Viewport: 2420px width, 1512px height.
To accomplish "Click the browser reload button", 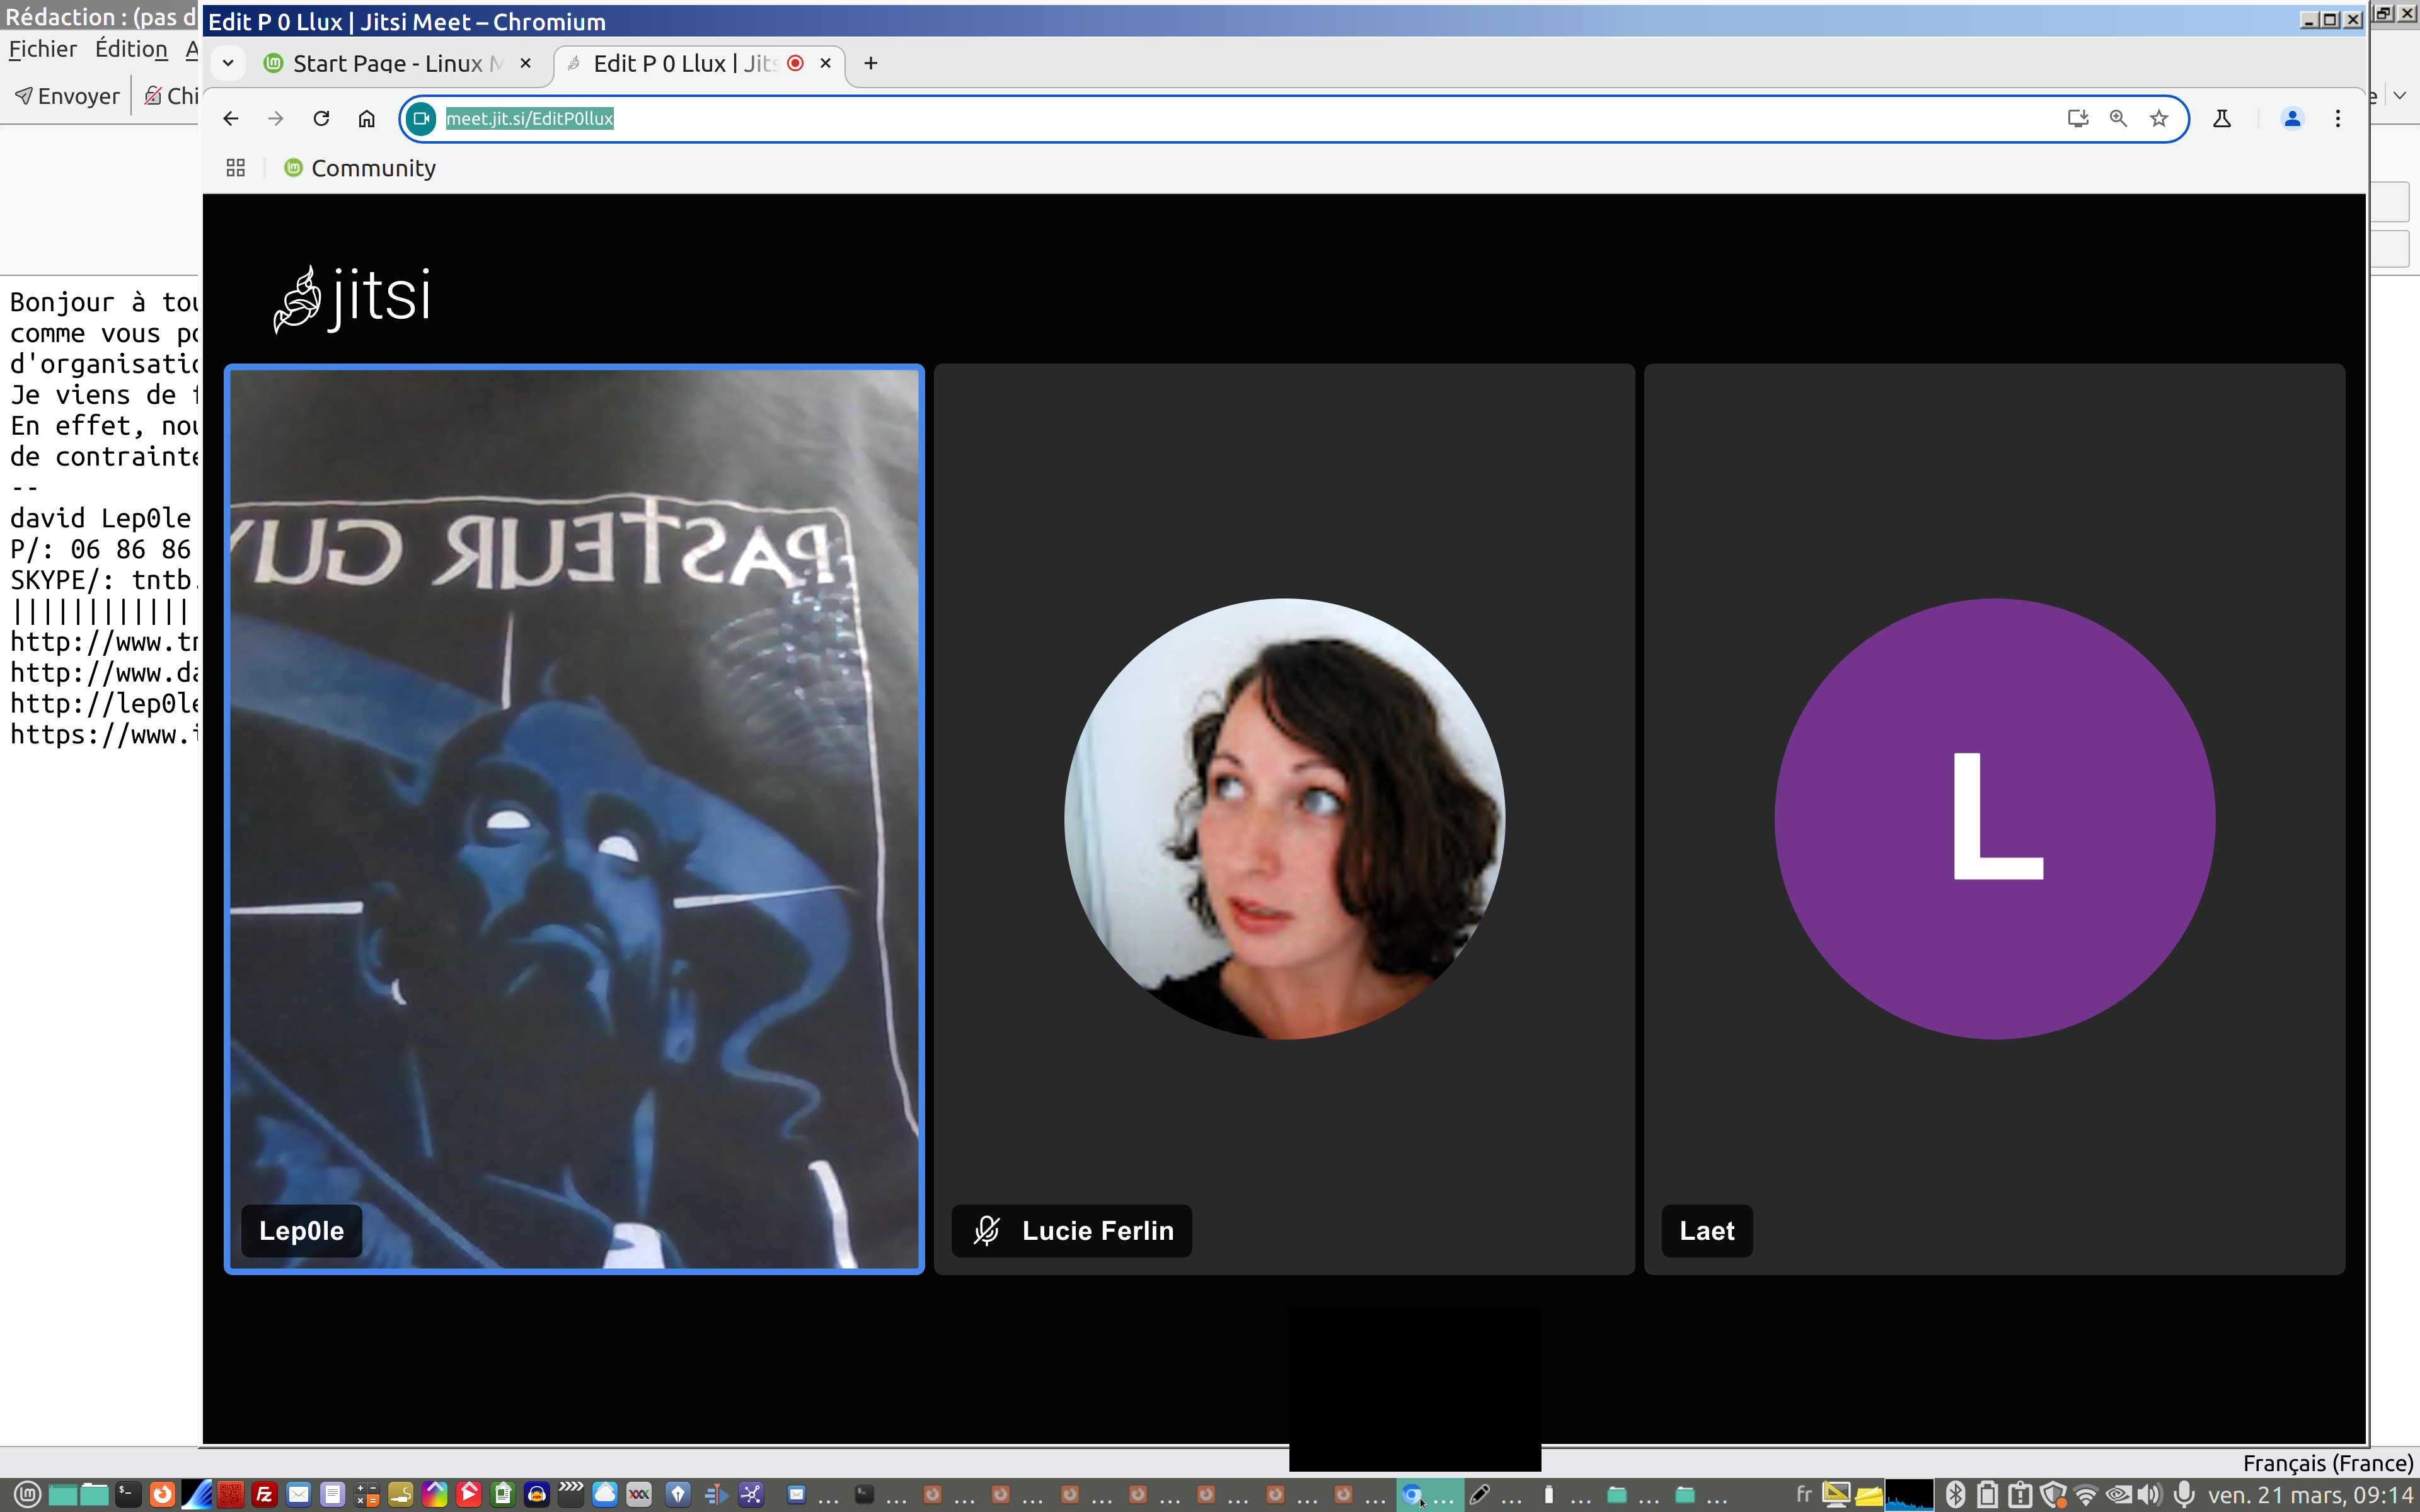I will 321,119.
